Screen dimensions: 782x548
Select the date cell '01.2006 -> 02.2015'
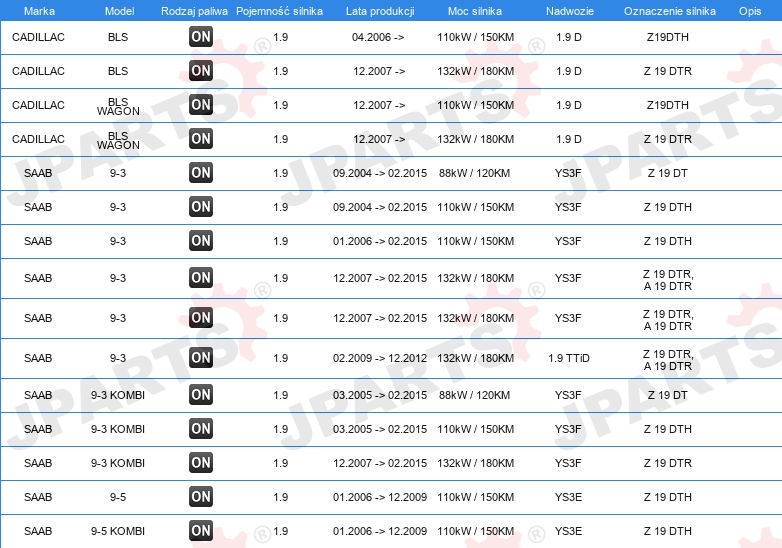click(x=380, y=241)
